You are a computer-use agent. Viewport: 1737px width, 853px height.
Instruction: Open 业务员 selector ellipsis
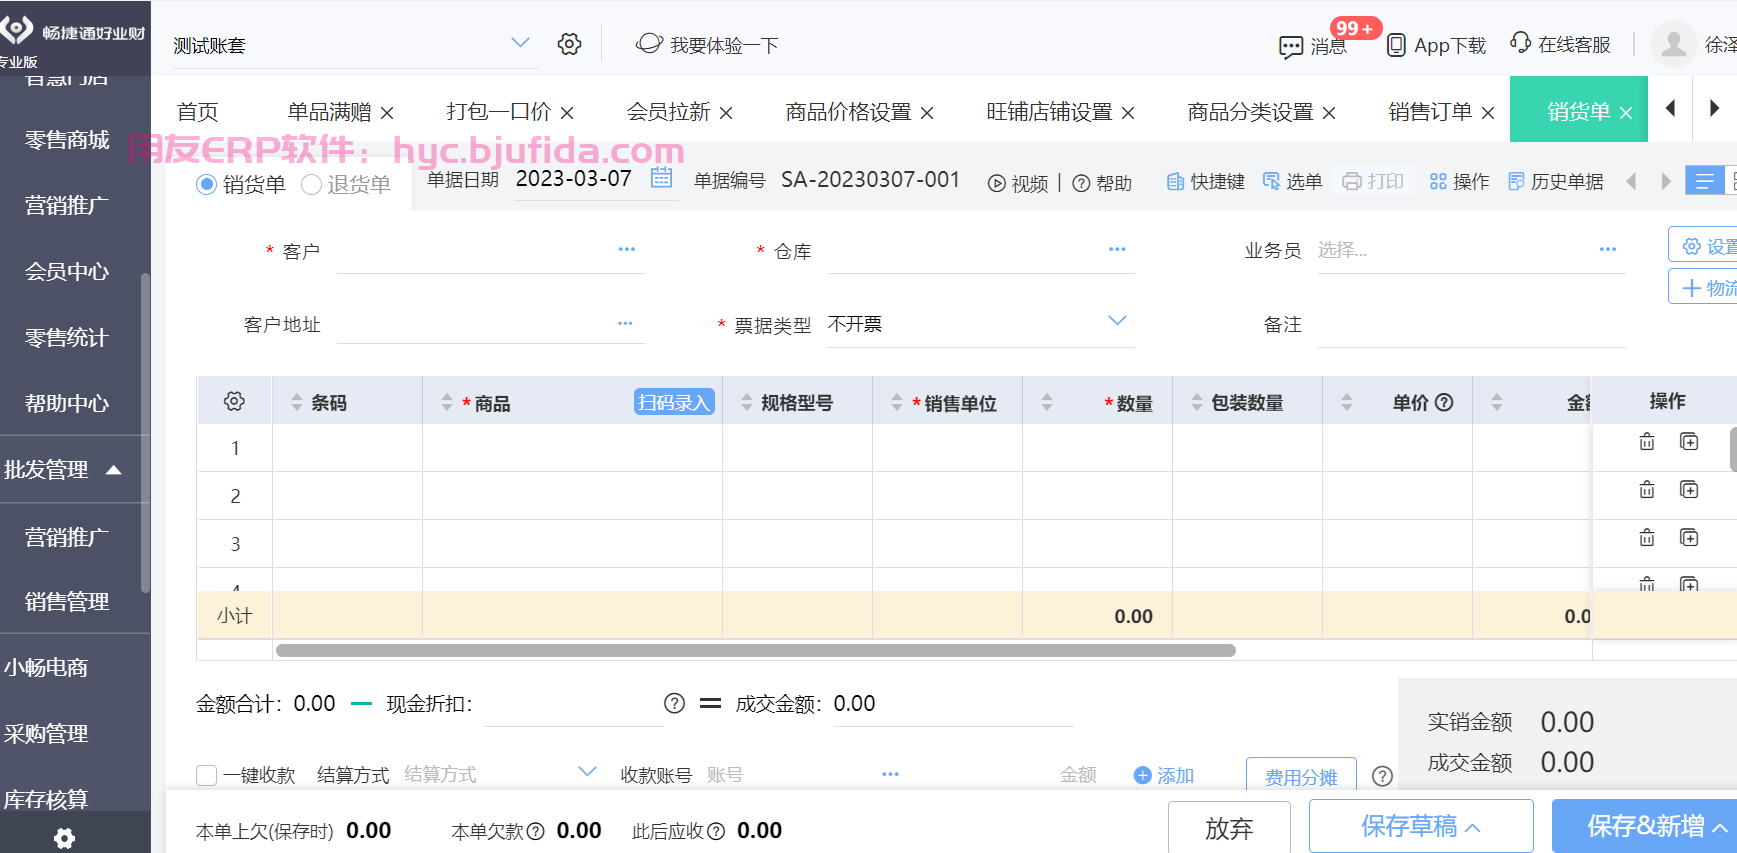click(x=1608, y=249)
